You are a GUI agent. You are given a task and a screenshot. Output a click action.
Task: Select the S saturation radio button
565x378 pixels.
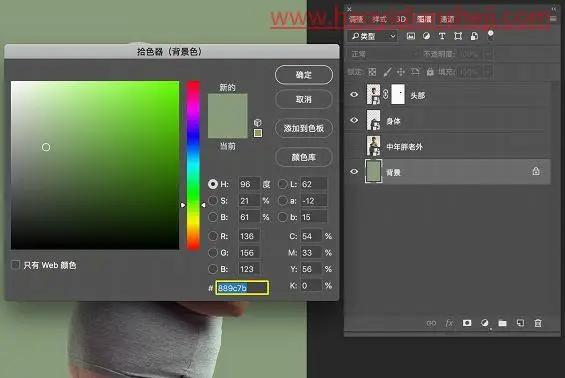tap(213, 200)
